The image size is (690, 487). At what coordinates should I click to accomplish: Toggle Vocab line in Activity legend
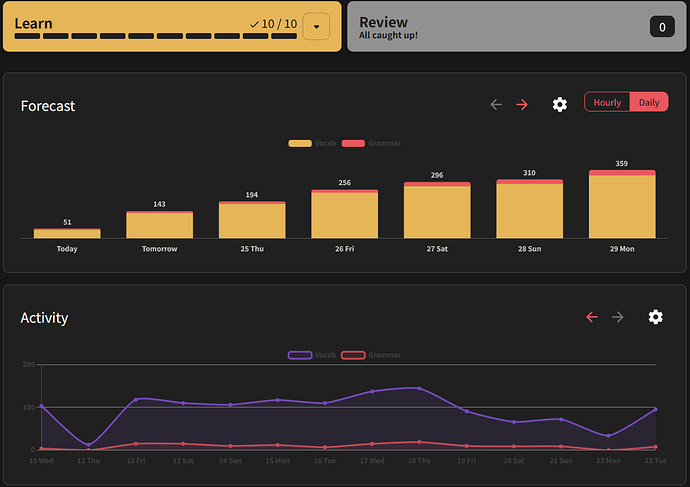312,355
